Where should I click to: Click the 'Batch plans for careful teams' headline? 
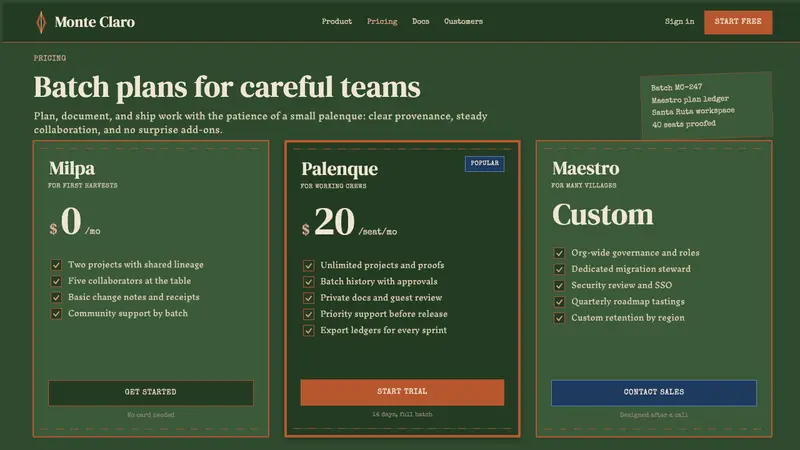tap(228, 87)
